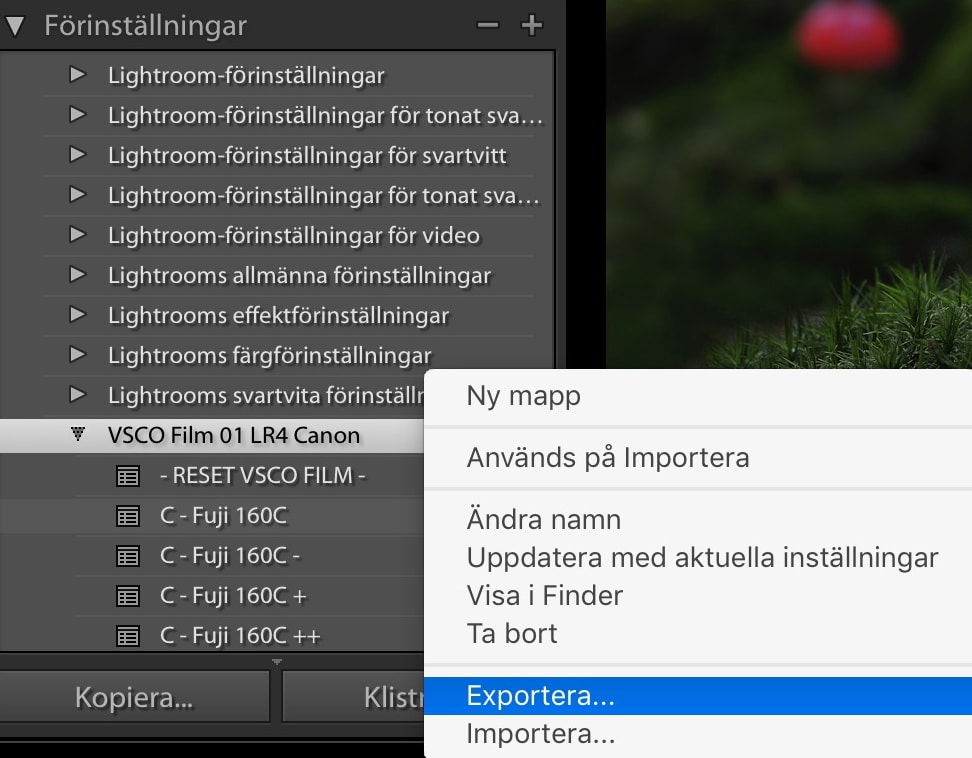Select Visa i Finder menu entry
The image size is (972, 758).
(x=544, y=596)
